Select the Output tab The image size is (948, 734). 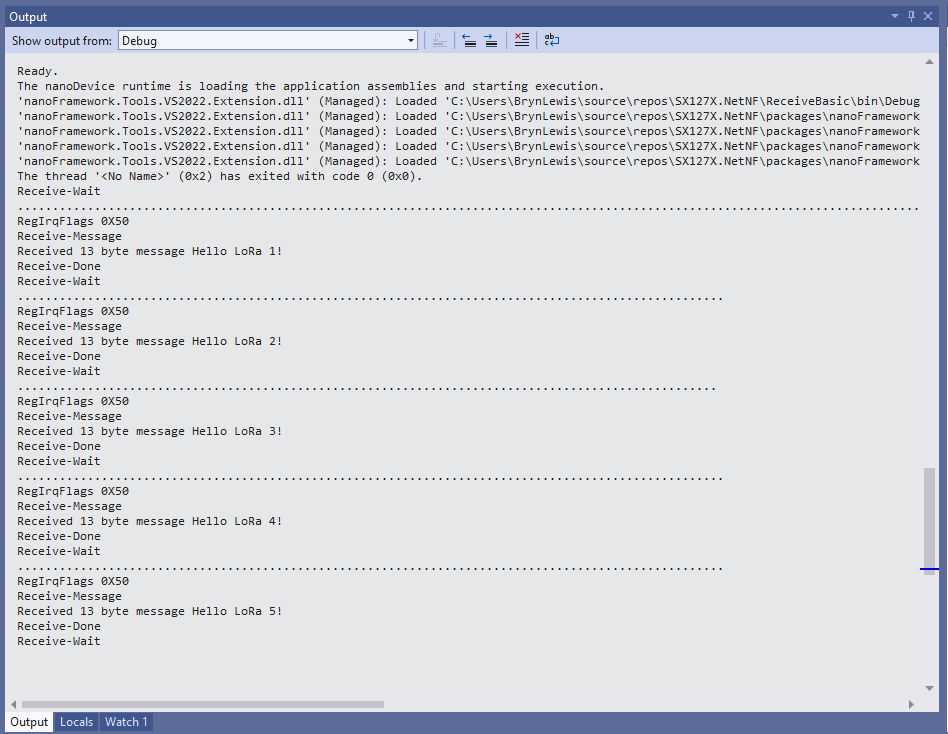click(x=29, y=722)
